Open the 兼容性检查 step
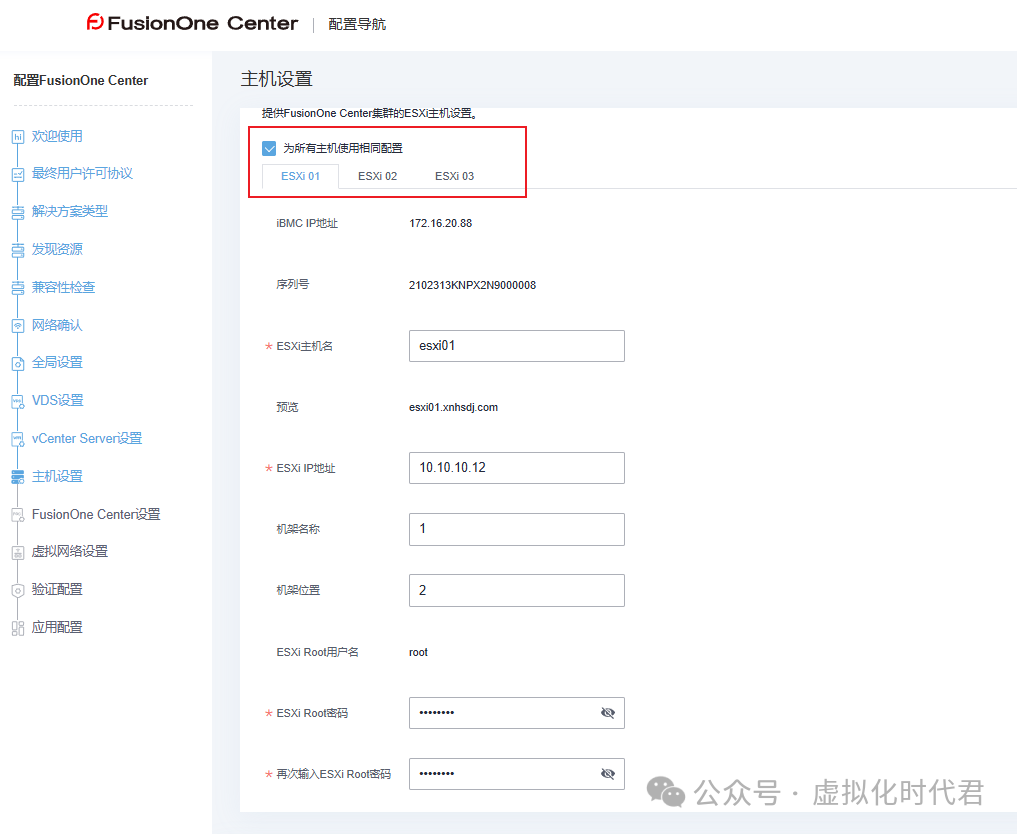 coord(64,287)
